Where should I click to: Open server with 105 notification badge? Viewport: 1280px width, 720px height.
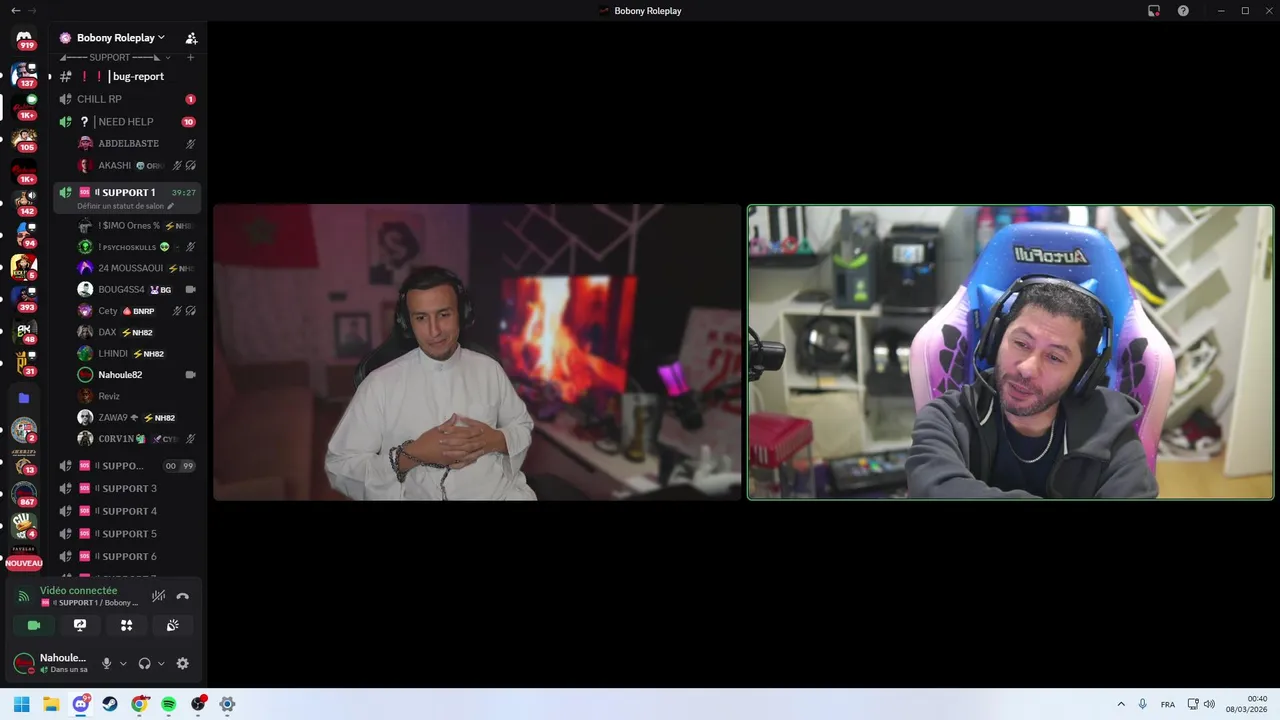24,139
